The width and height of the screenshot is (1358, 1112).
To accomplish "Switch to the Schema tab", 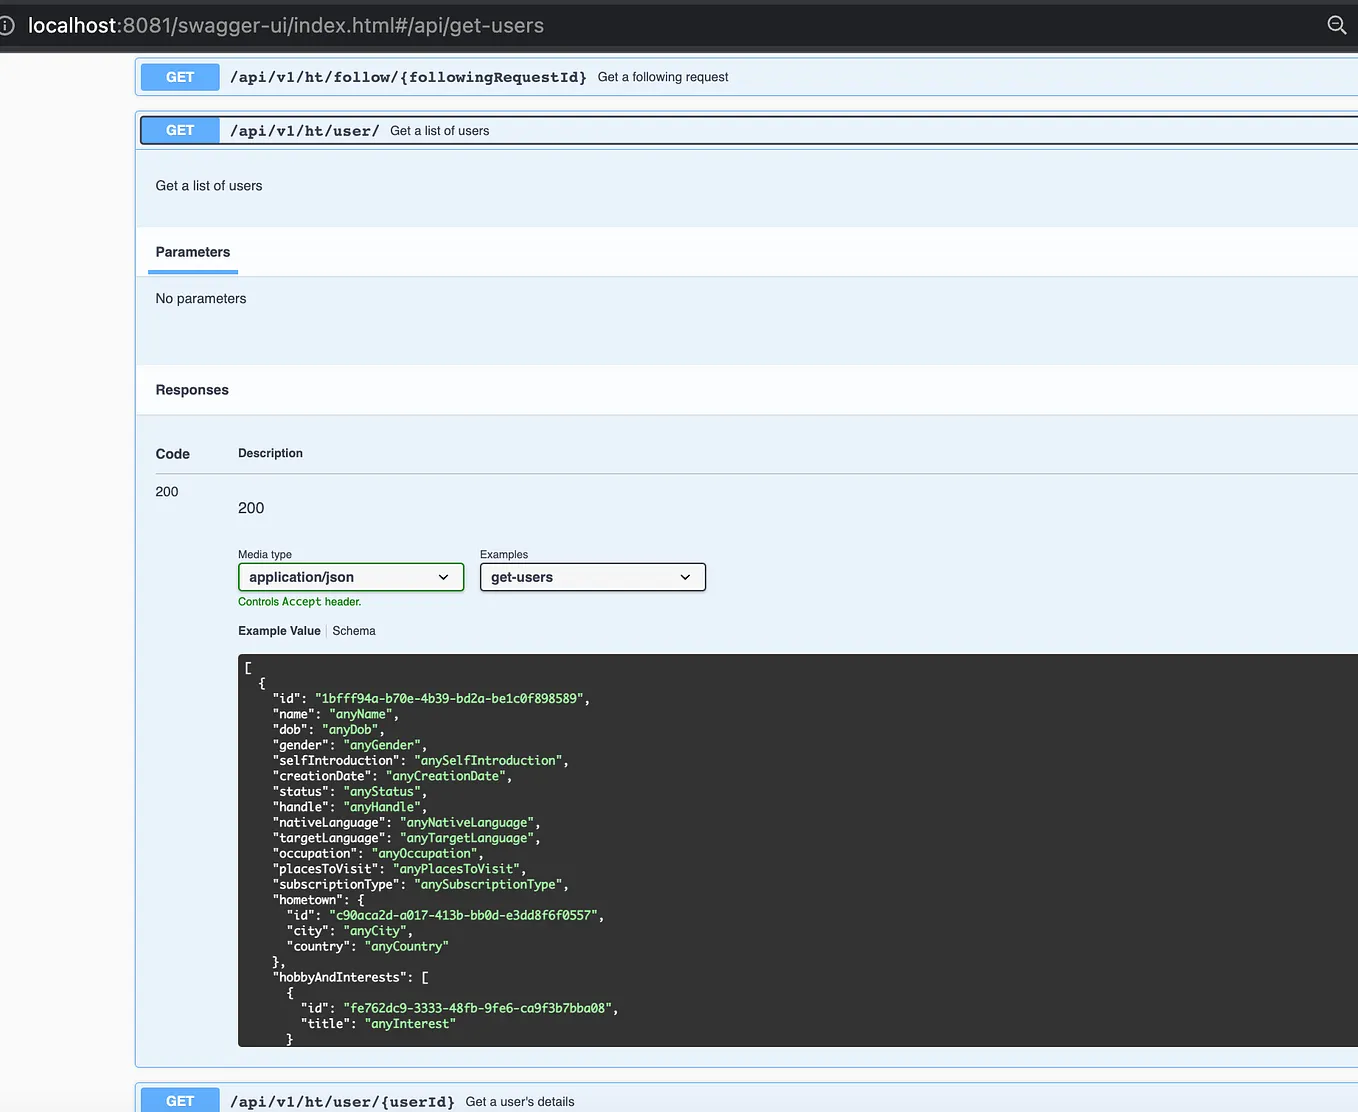I will [x=354, y=631].
